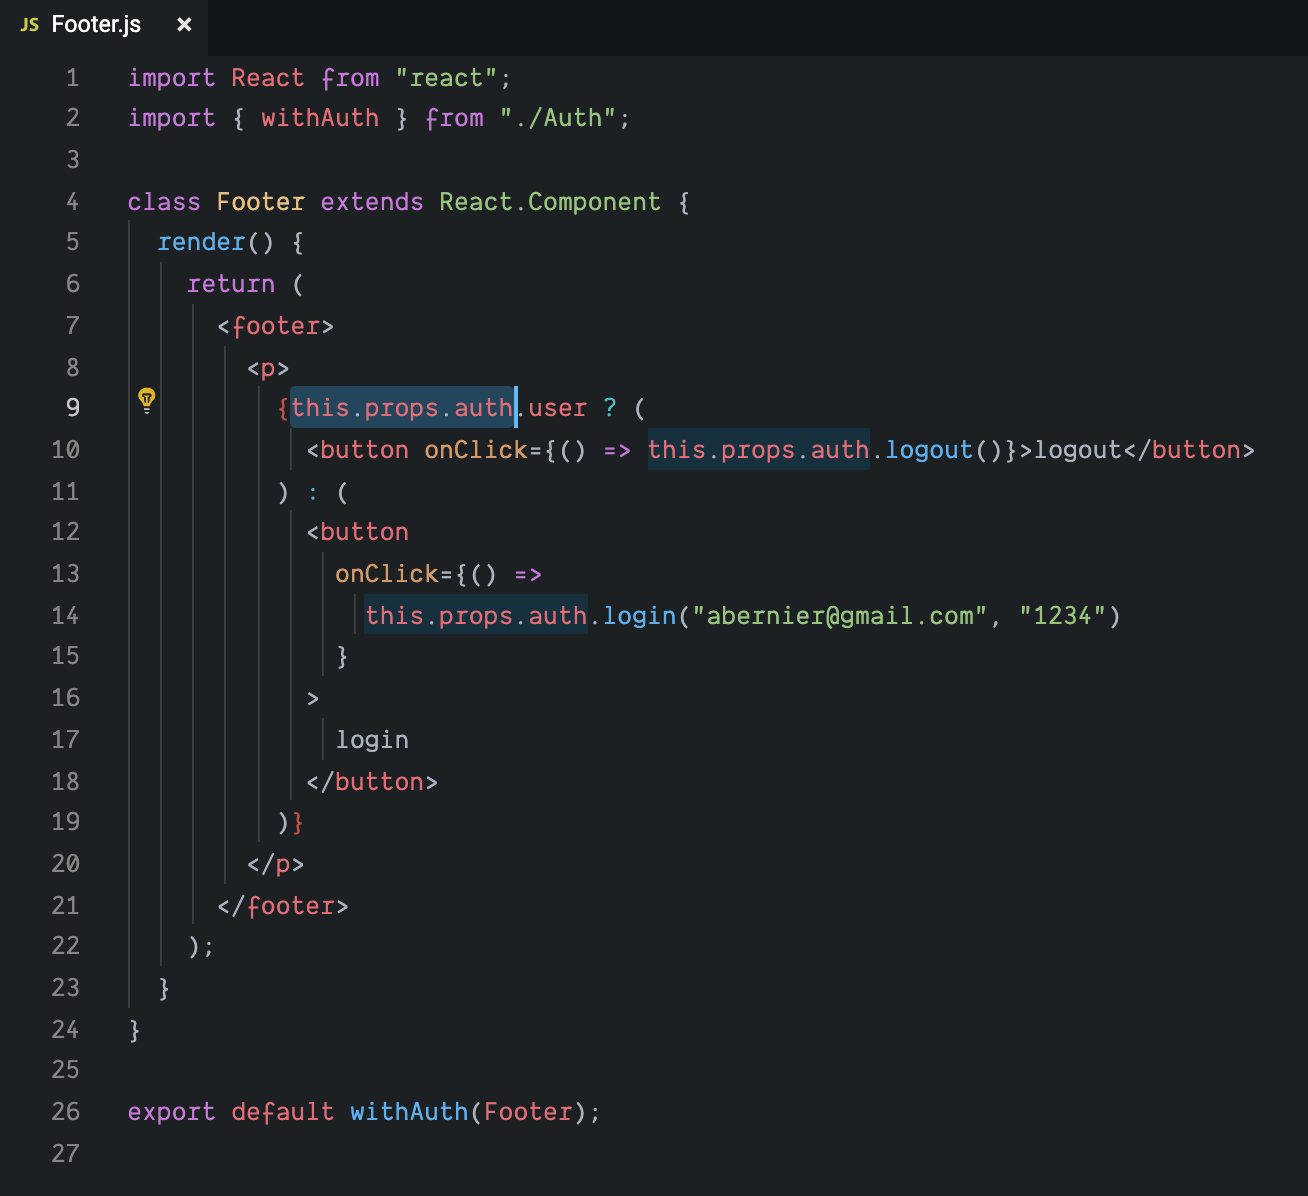This screenshot has height=1196, width=1308.
Task: Click the render method name
Action: (x=201, y=243)
